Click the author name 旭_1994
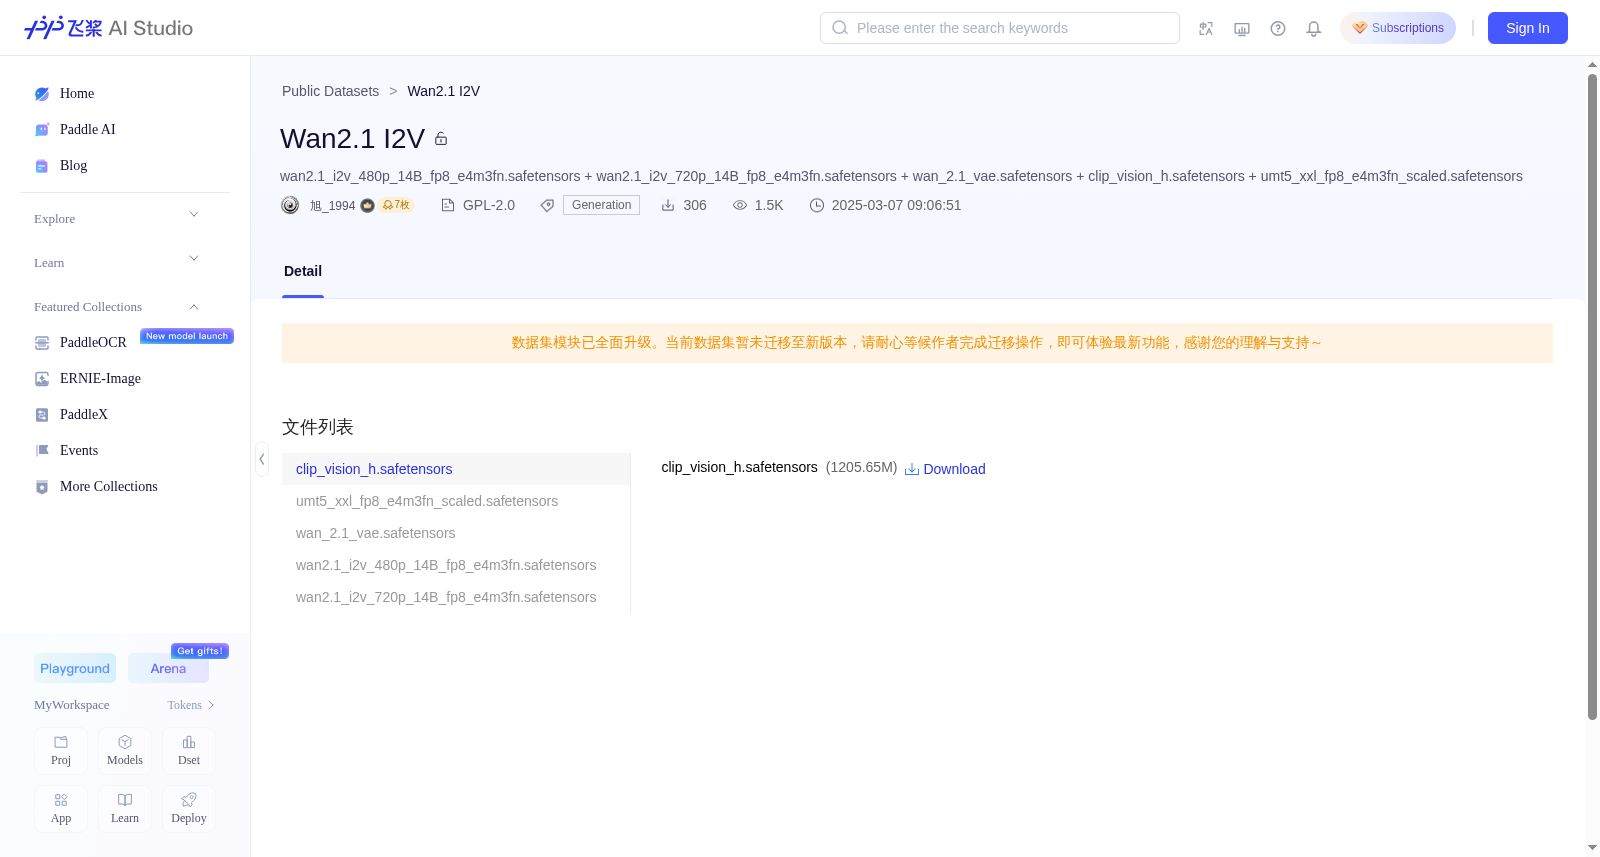Screen dimensions: 1600x857 333,206
